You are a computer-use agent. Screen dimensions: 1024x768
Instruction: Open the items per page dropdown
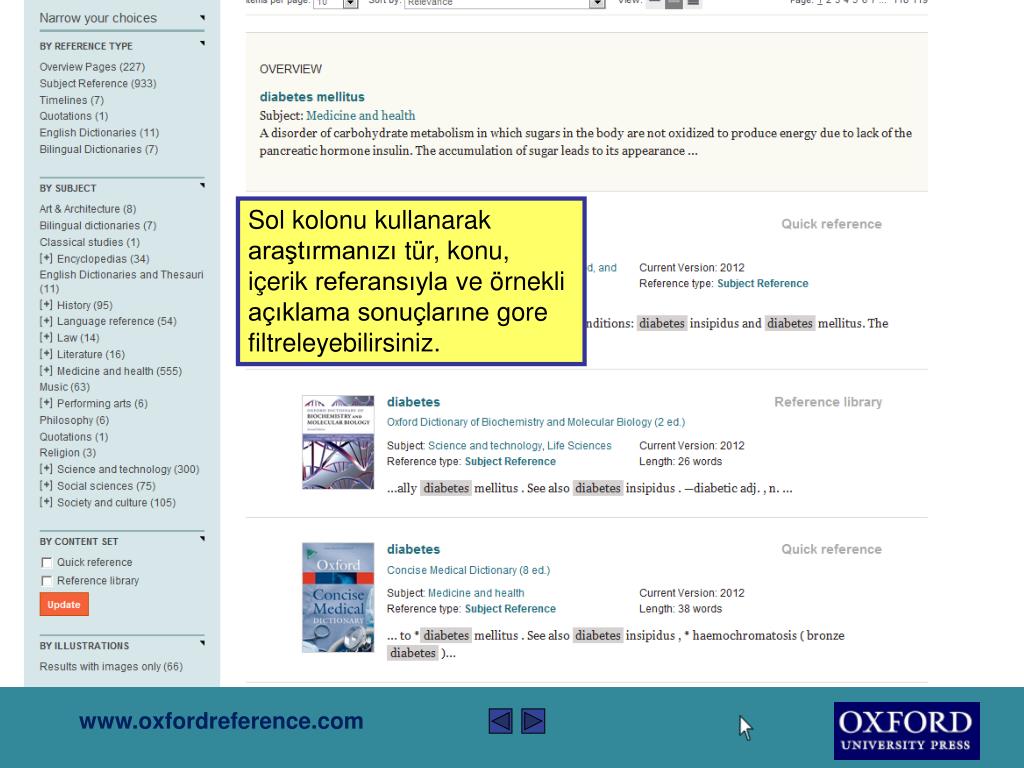(x=336, y=3)
